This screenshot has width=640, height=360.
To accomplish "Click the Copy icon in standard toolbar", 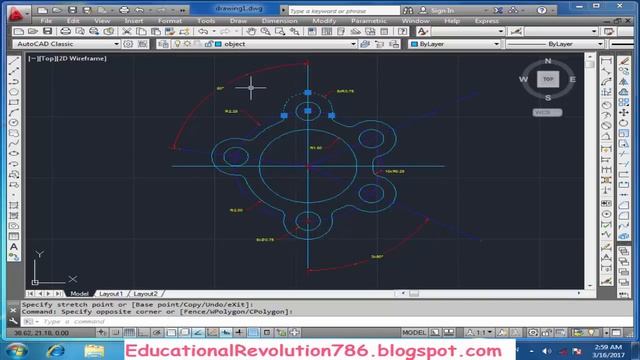I will (x=141, y=31).
